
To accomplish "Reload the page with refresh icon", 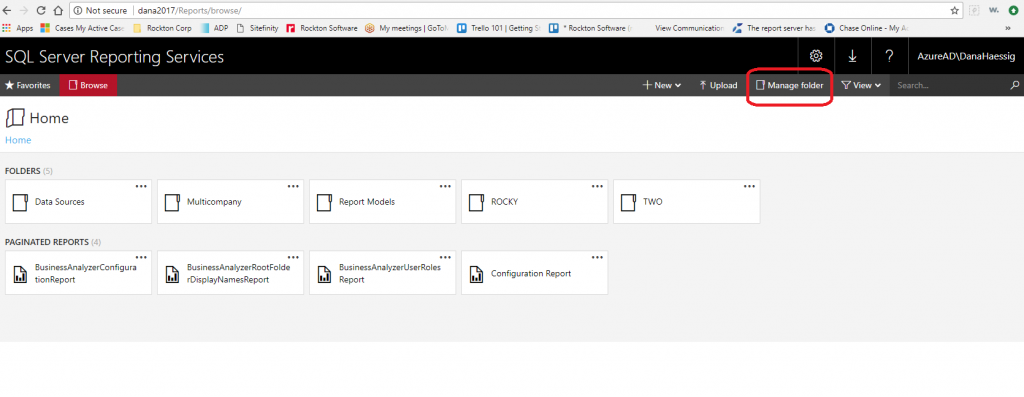I will click(41, 10).
